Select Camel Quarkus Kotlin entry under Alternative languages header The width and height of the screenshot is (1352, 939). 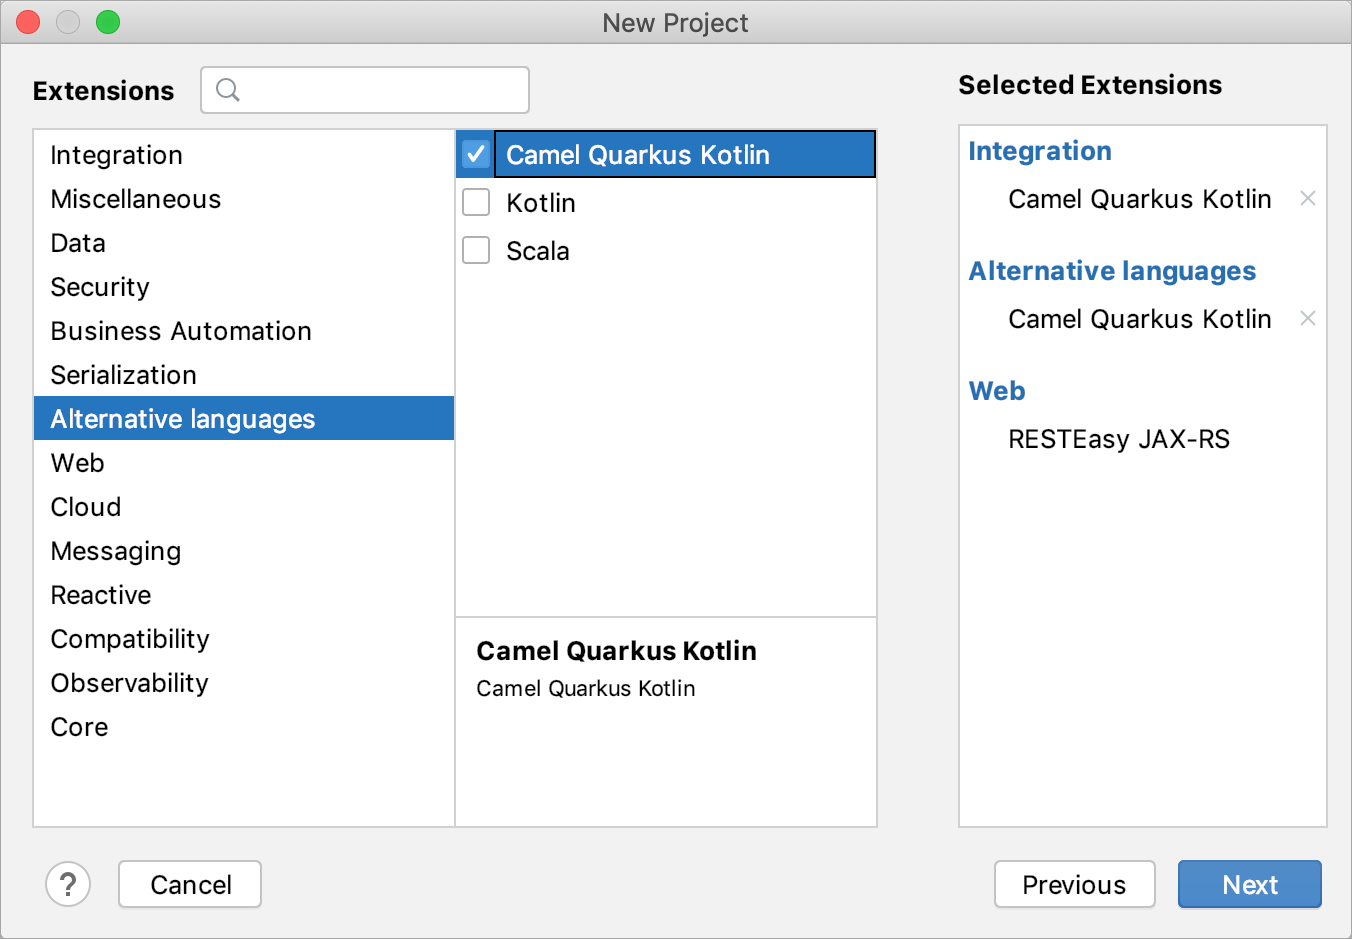click(x=1140, y=319)
